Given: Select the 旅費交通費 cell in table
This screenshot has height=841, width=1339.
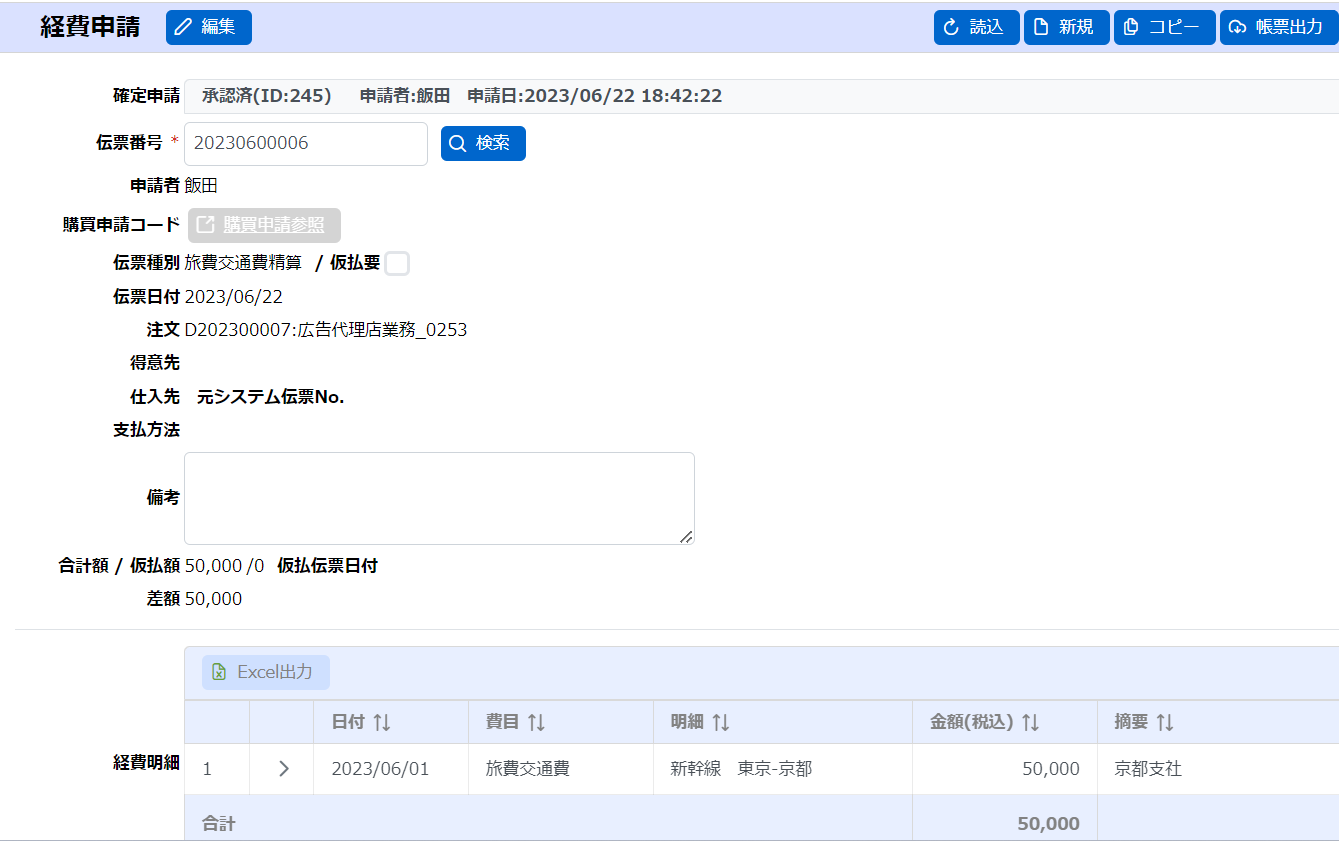Looking at the screenshot, I should point(561,769).
